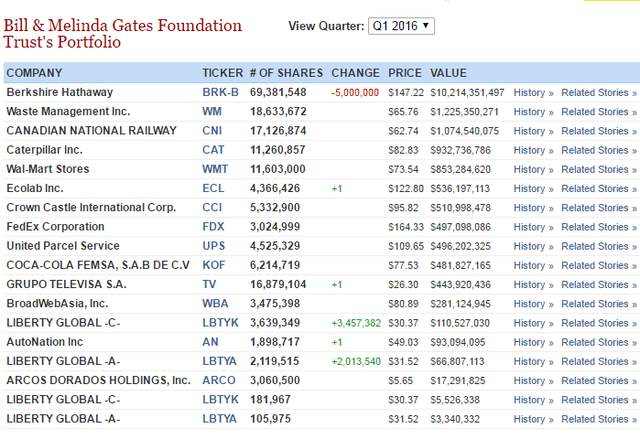Open Related Stories for Canadian National Railway

[x=599, y=131]
